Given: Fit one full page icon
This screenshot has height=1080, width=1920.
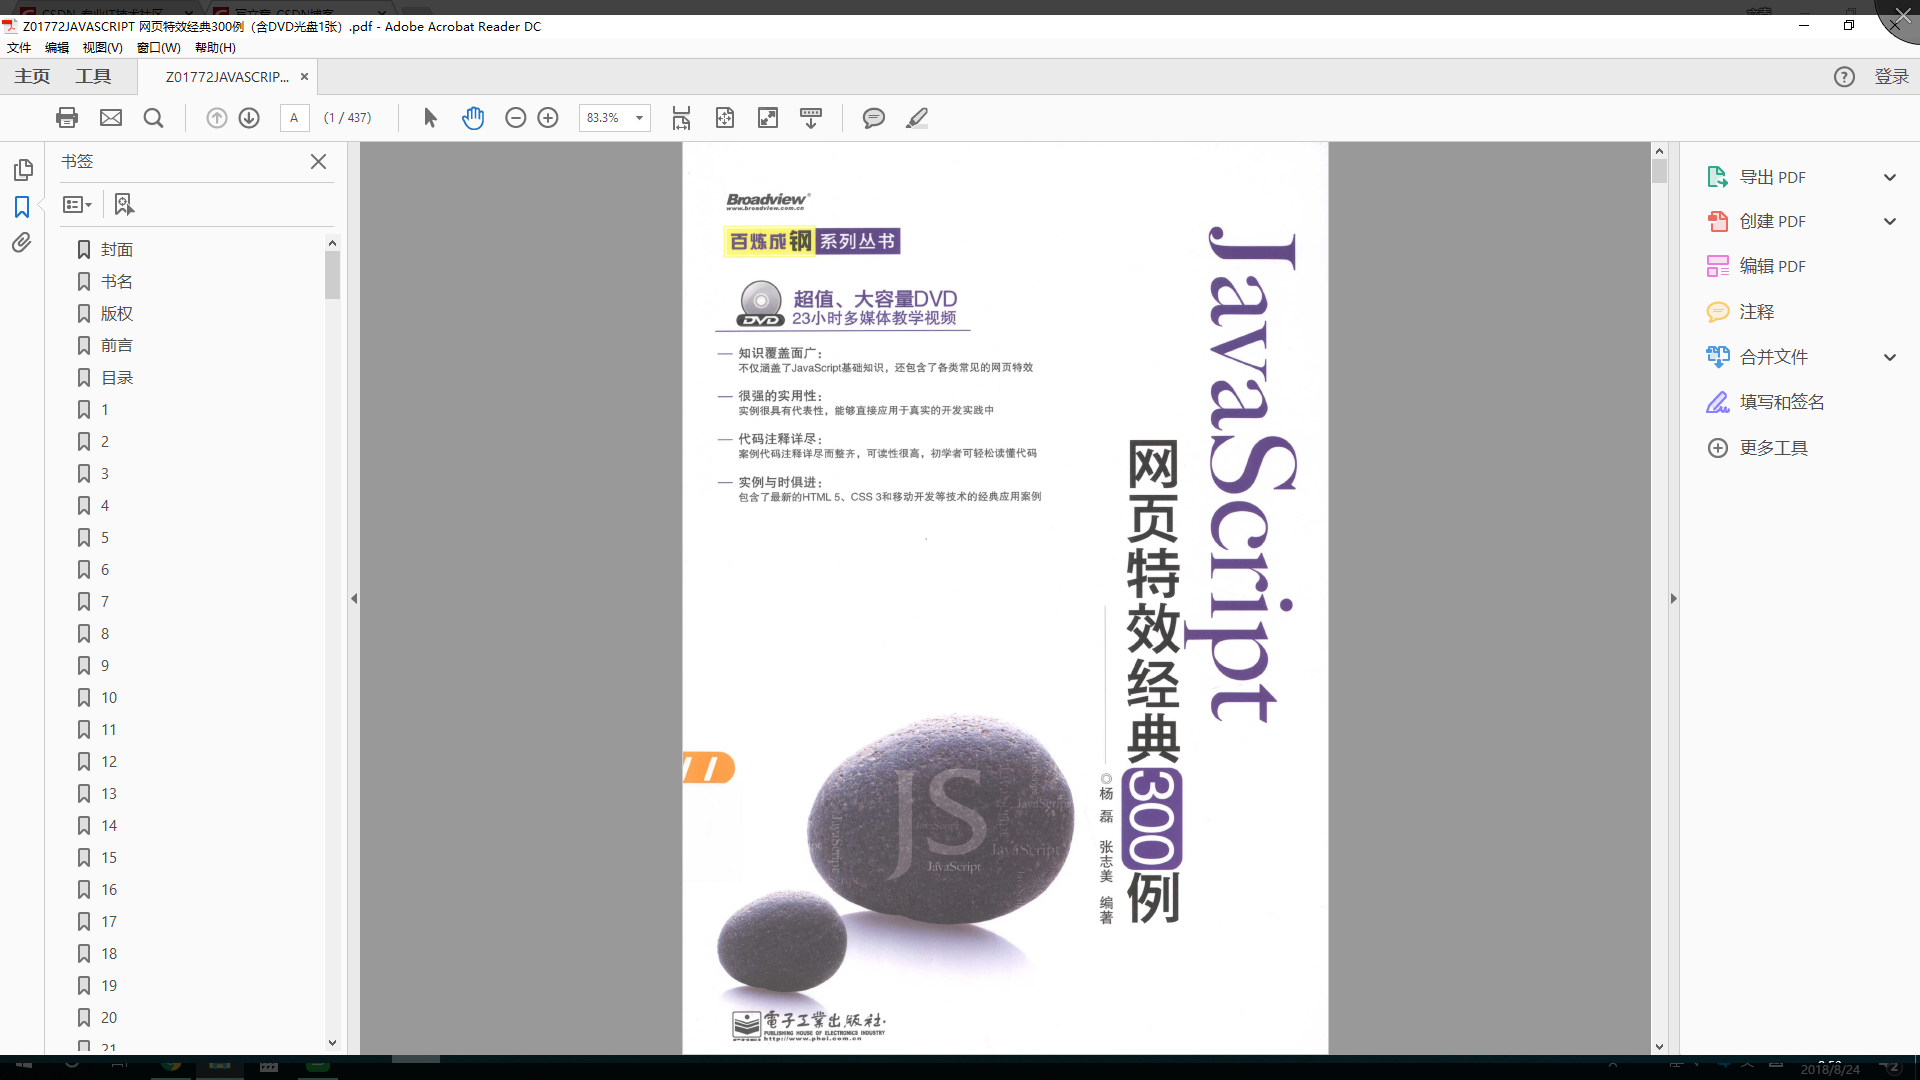Looking at the screenshot, I should (725, 118).
